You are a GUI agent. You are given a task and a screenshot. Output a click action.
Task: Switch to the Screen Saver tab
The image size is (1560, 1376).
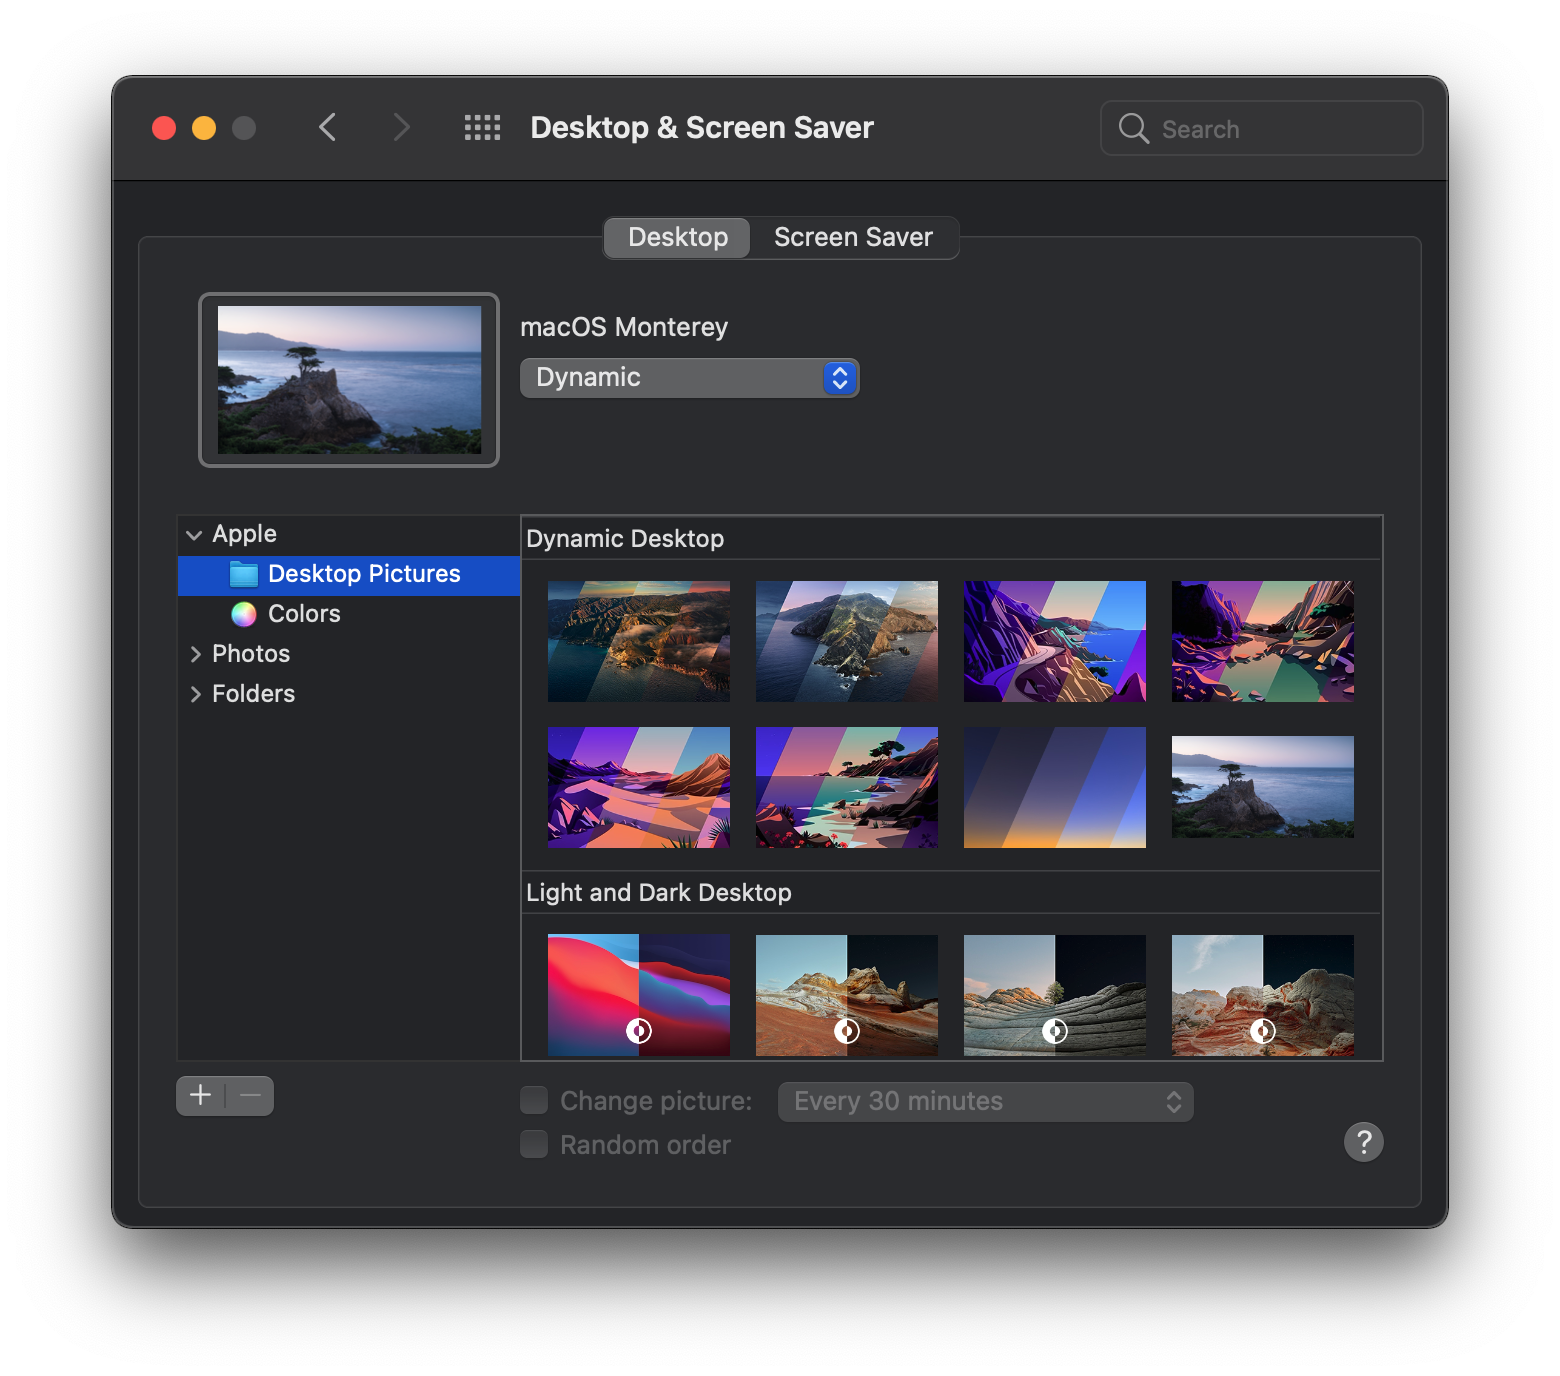tap(853, 237)
